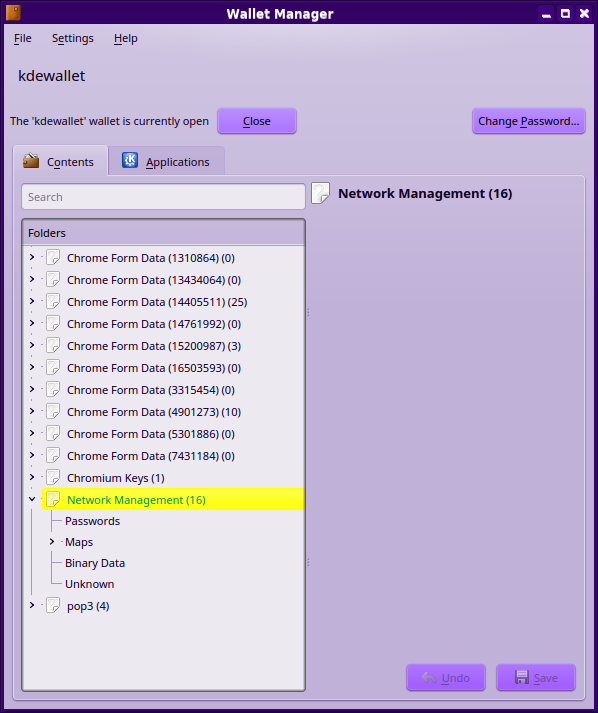Expand Chrome Form Data (13434064) folder

pyautogui.click(x=32, y=279)
